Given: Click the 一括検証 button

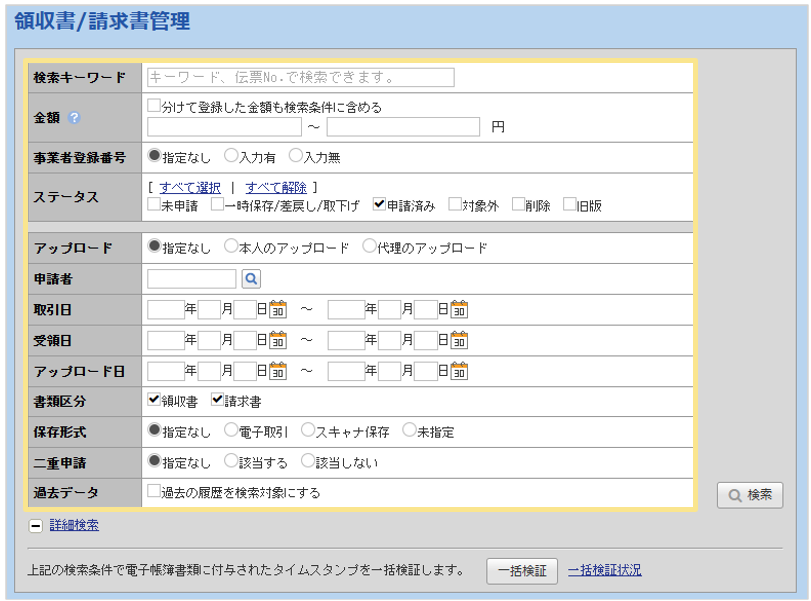Looking at the screenshot, I should tap(521, 571).
